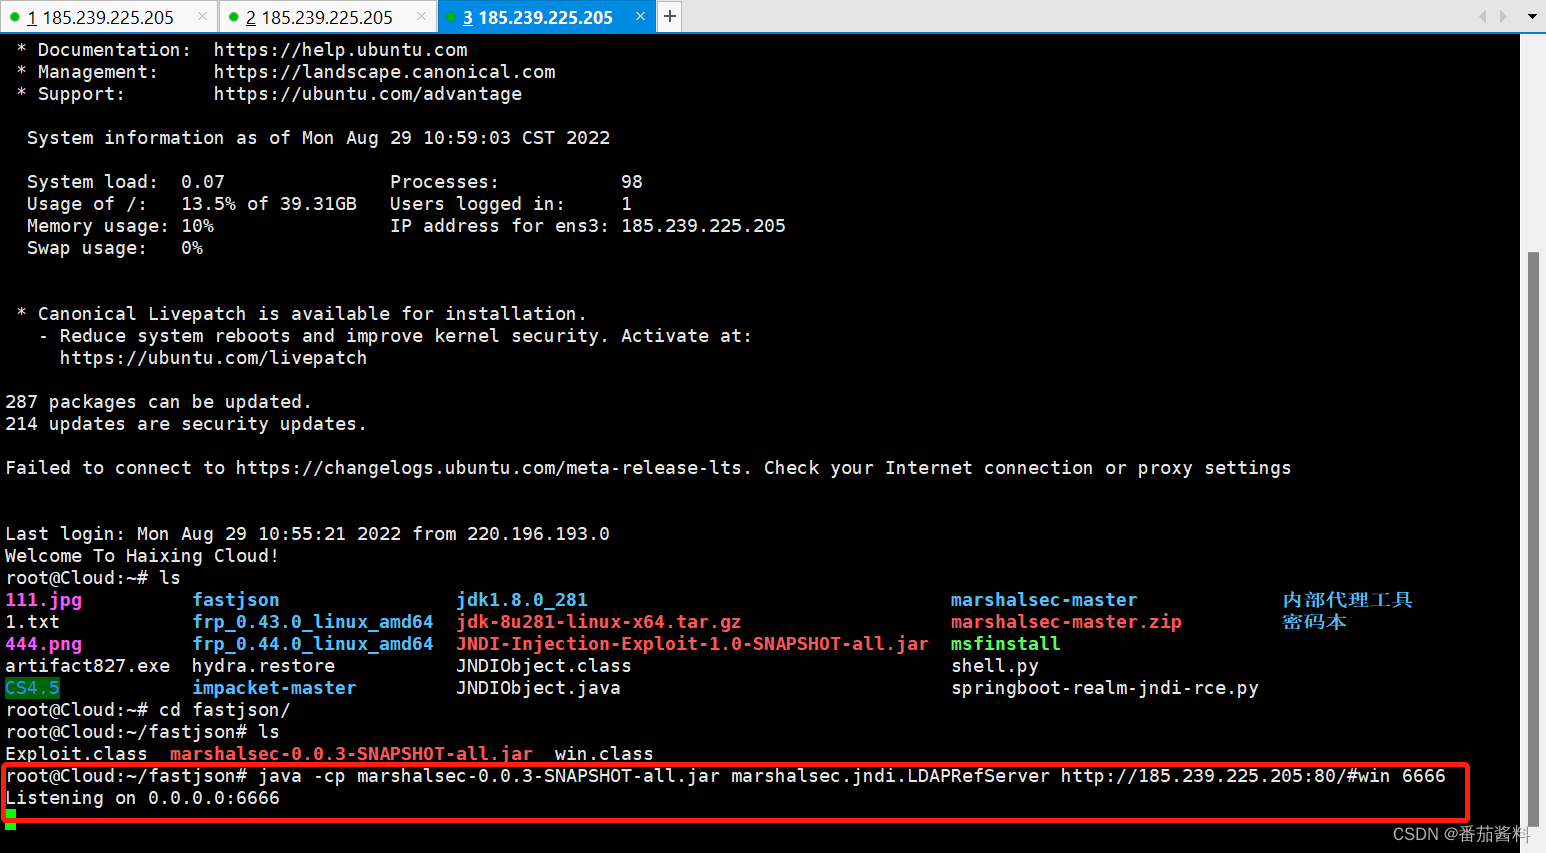Close session tab 2
Image resolution: width=1546 pixels, height=853 pixels.
pyautogui.click(x=421, y=16)
